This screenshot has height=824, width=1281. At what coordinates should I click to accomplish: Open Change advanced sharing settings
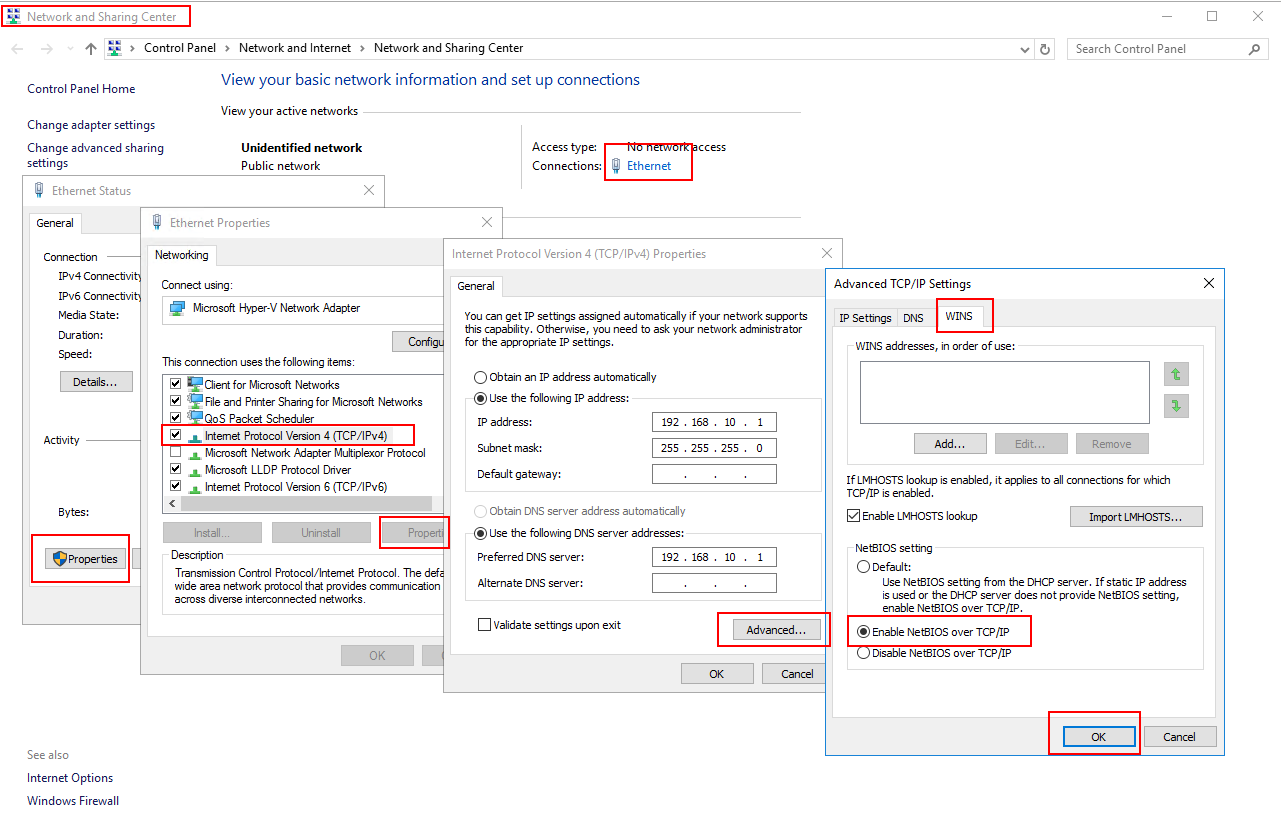tap(95, 155)
